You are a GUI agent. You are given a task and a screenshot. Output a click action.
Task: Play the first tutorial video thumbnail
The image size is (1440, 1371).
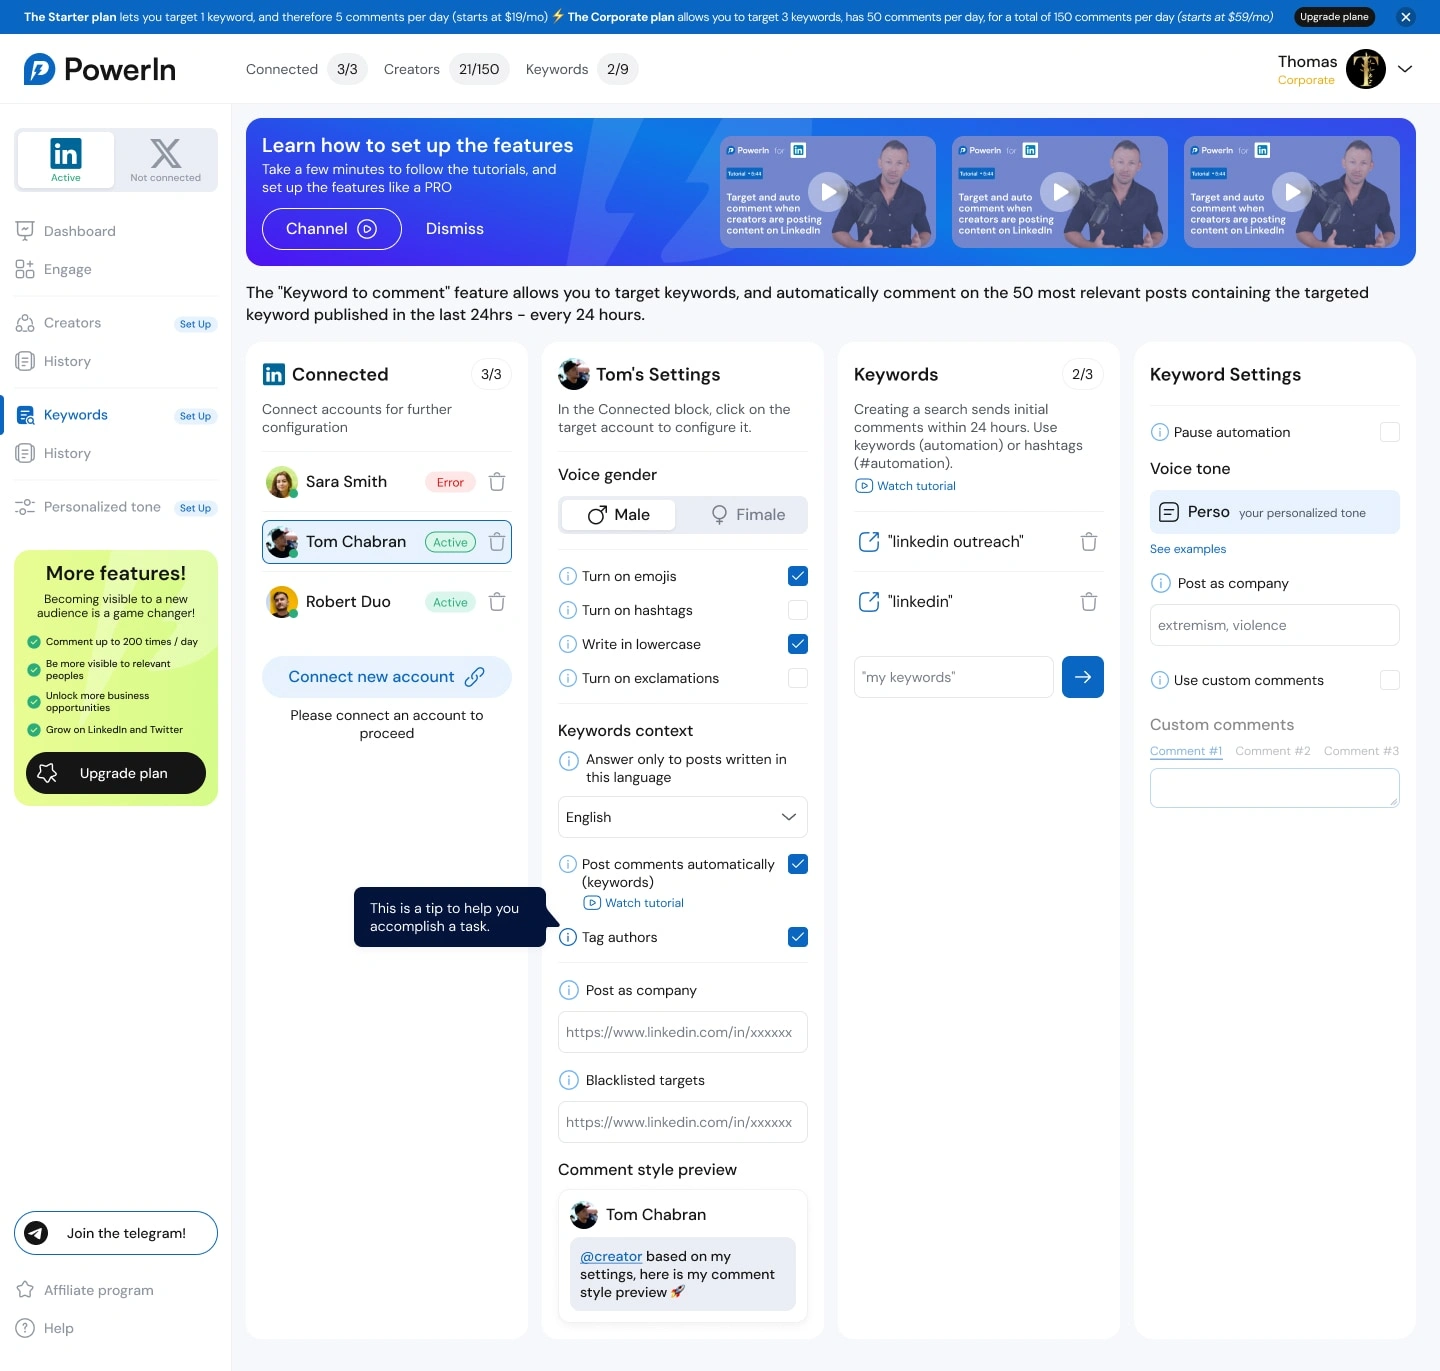point(828,191)
